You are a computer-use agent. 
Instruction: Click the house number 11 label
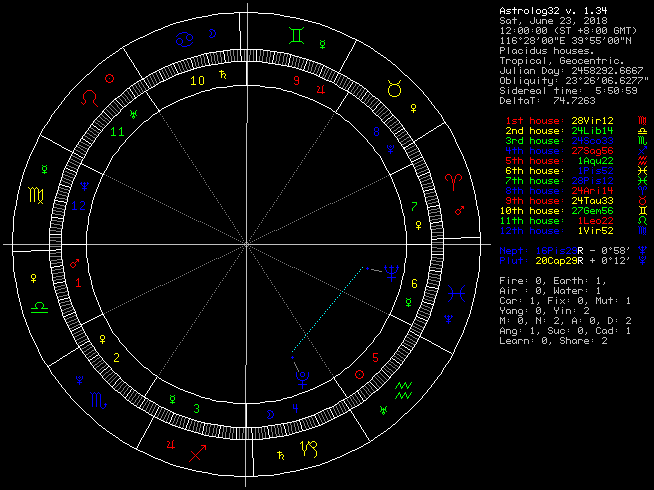pos(117,132)
